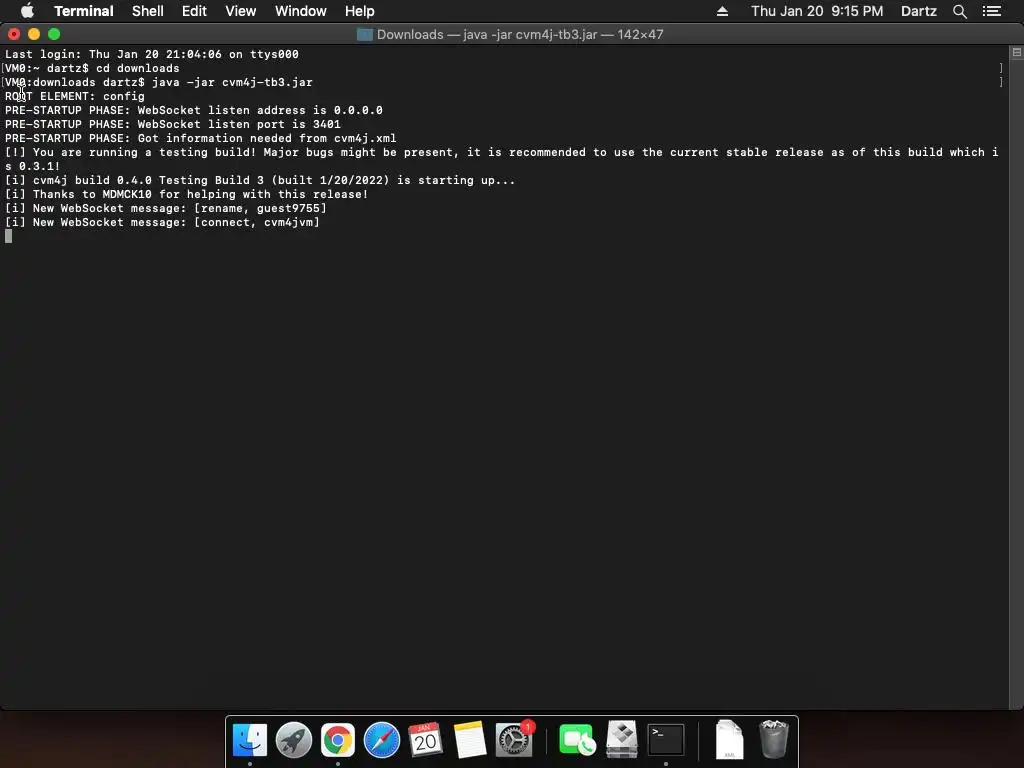Click the Downloads folder proxy icon in title
The width and height of the screenshot is (1024, 768).
(x=364, y=35)
